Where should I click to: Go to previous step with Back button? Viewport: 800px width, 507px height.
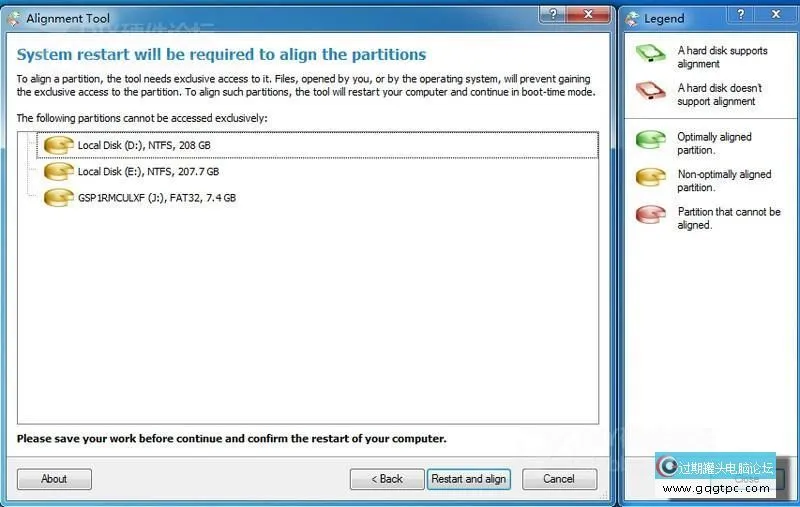[x=387, y=479]
